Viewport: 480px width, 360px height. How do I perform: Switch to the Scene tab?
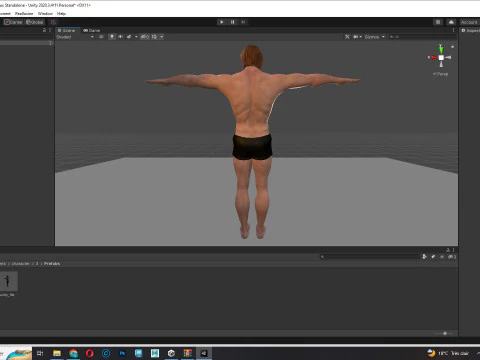67,30
